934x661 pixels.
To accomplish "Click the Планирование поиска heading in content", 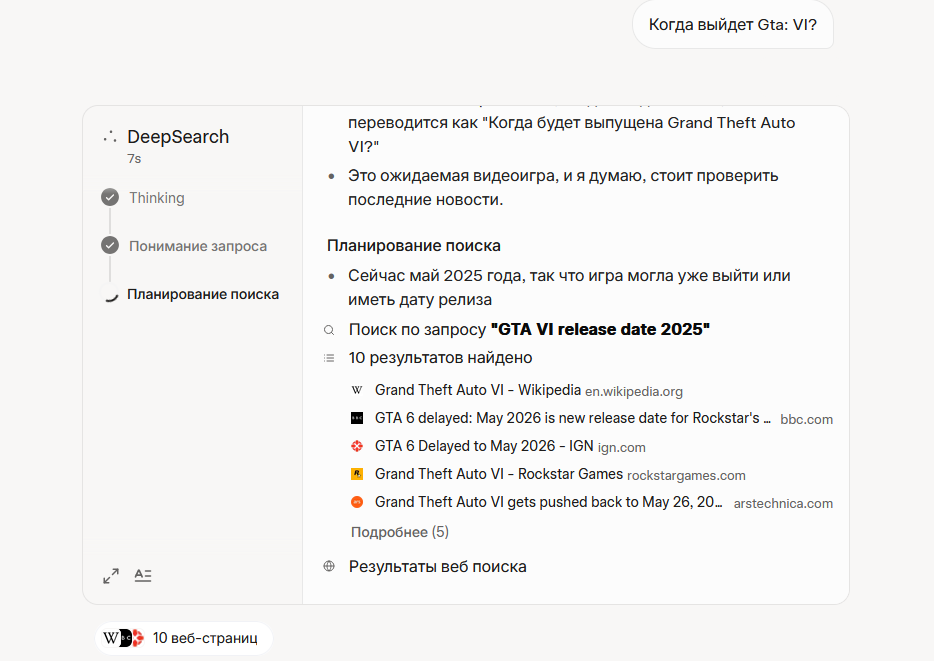I will pyautogui.click(x=413, y=245).
